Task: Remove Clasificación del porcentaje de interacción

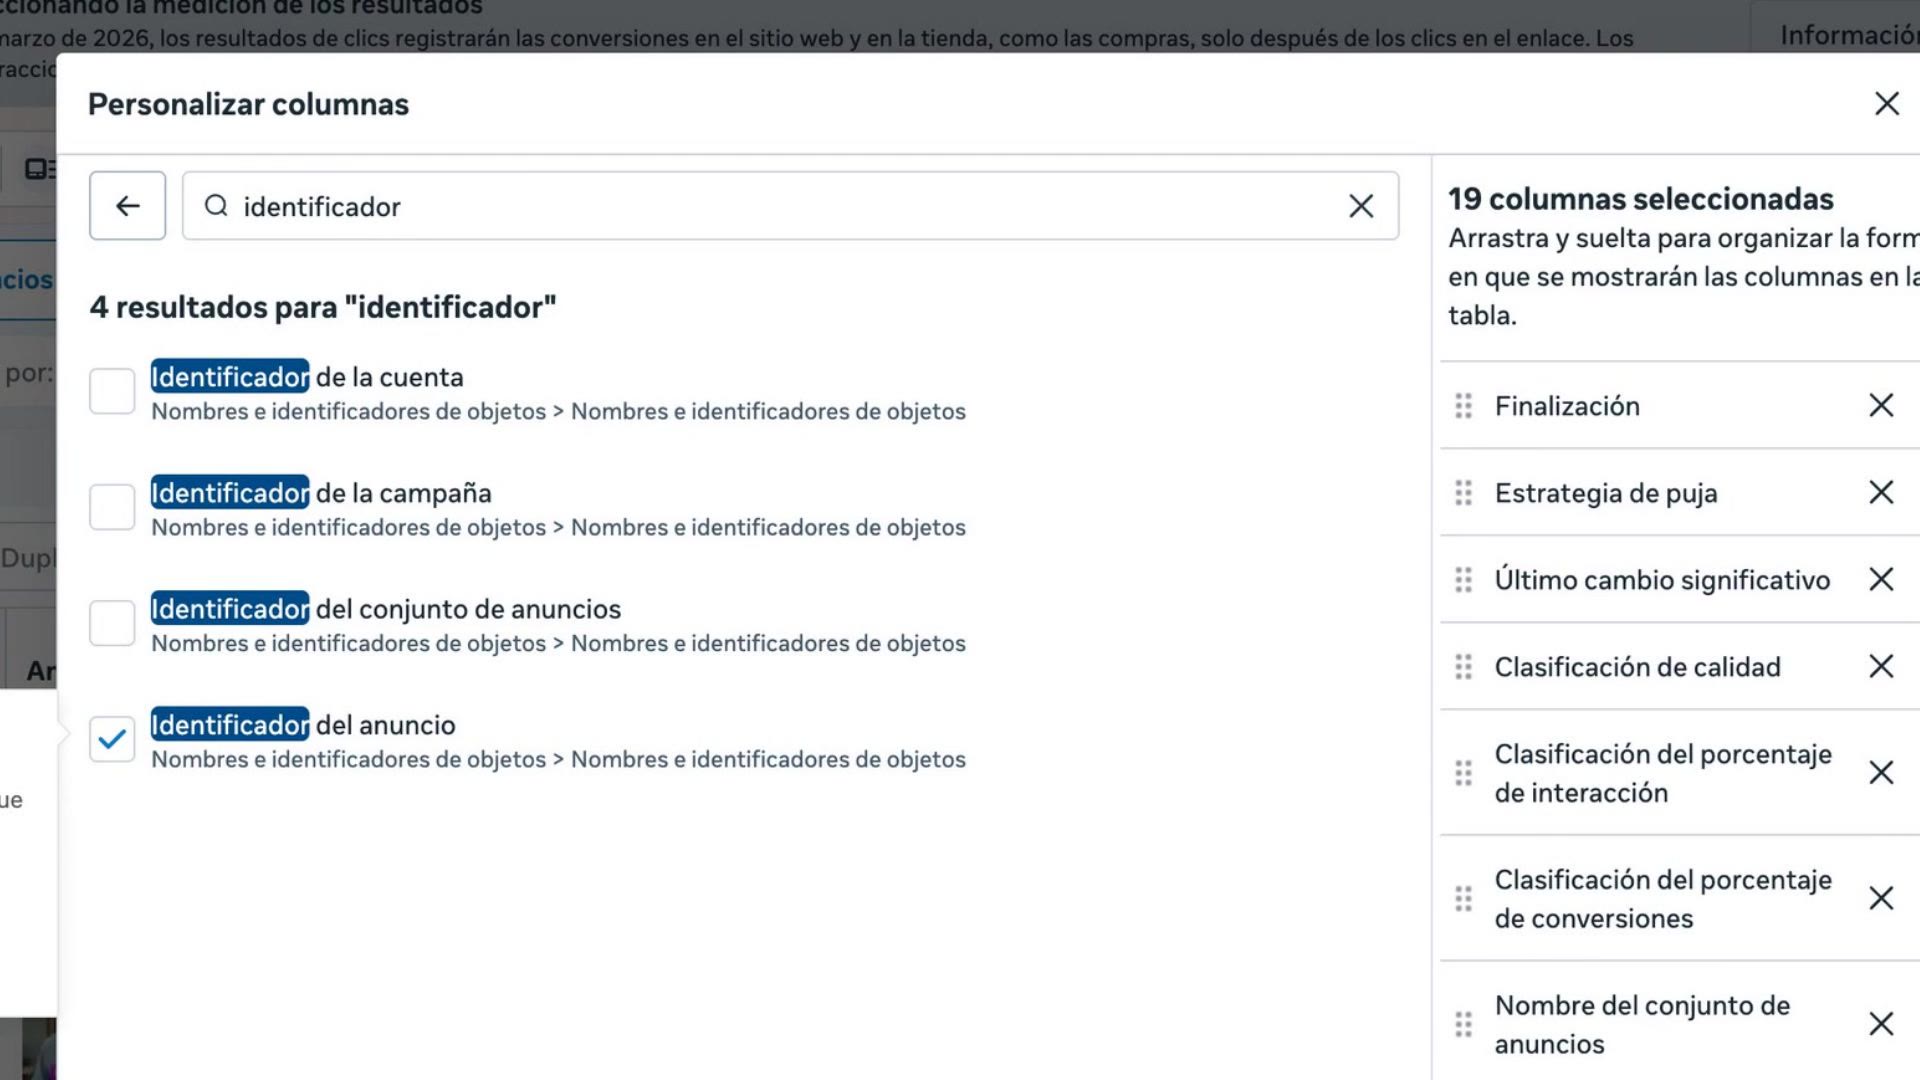Action: click(1881, 772)
